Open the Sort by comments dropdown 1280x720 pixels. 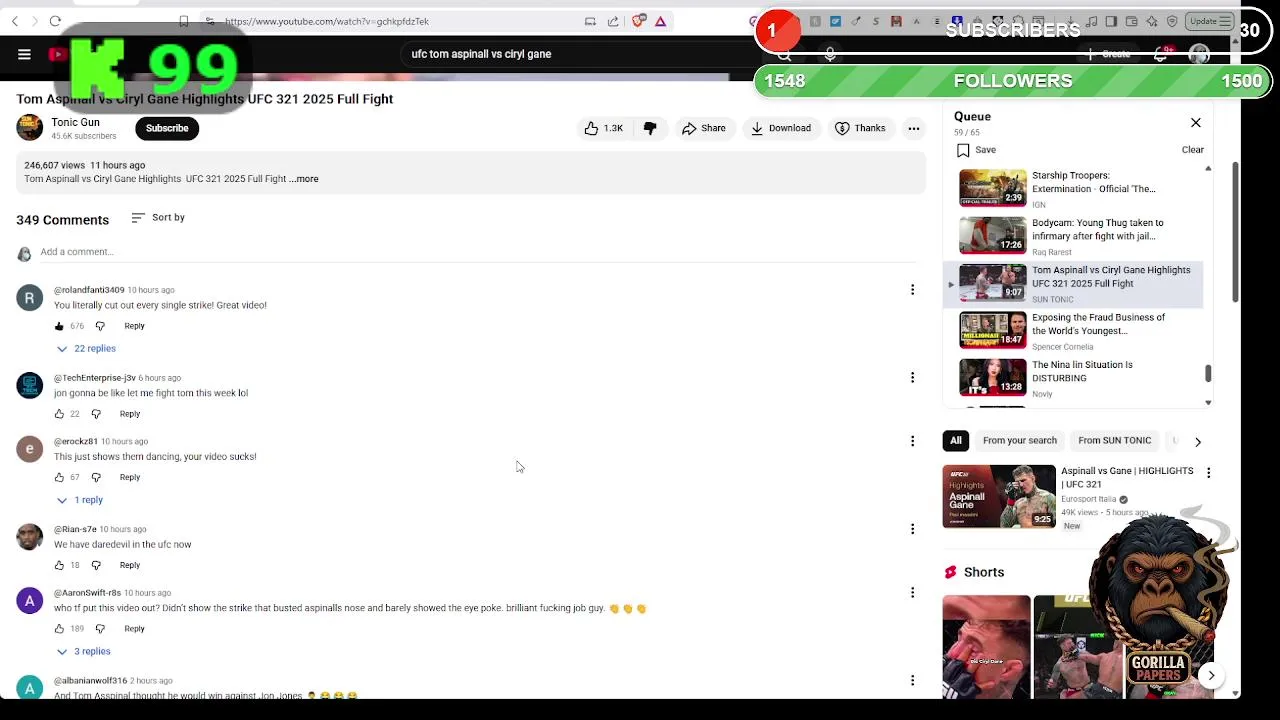coord(158,217)
